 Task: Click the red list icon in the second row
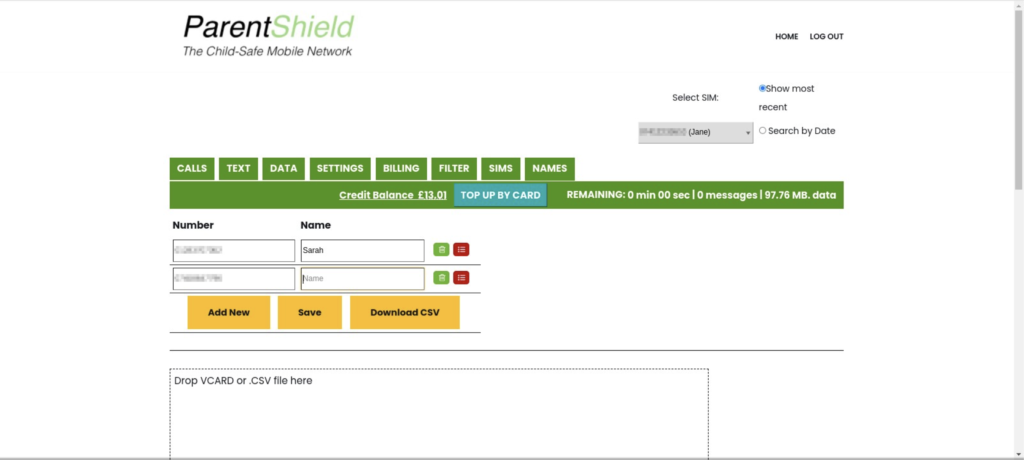click(x=461, y=278)
